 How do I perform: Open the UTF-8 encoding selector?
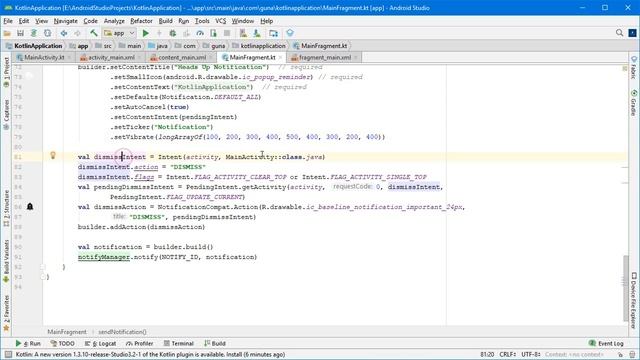tap(531, 354)
